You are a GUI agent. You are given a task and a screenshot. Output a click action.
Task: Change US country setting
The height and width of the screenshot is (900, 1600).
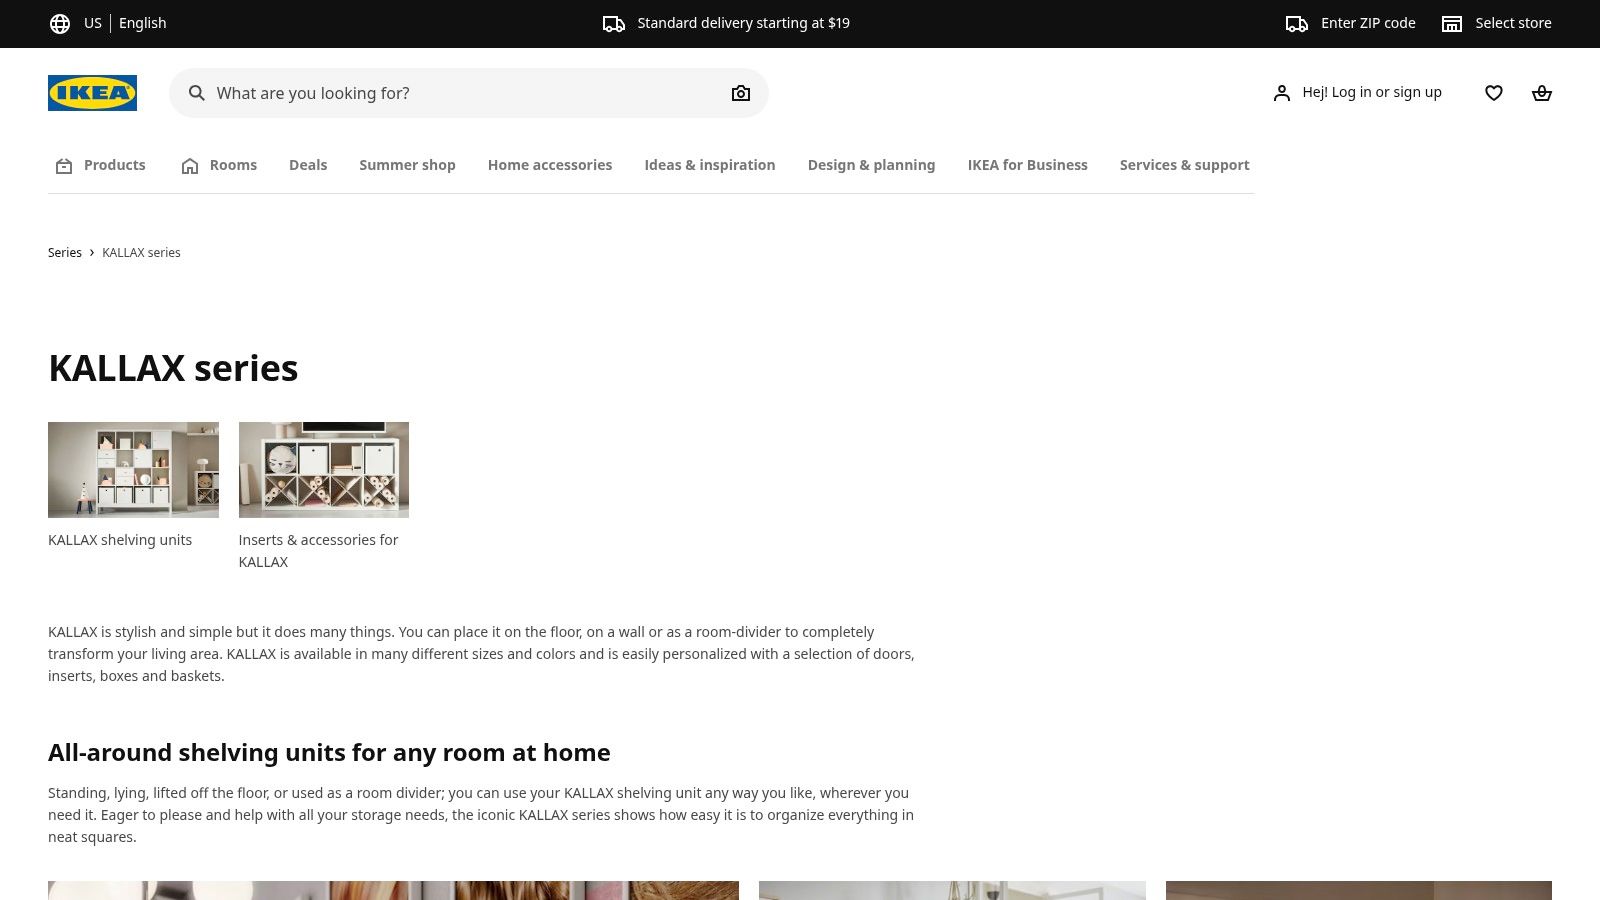tap(93, 23)
